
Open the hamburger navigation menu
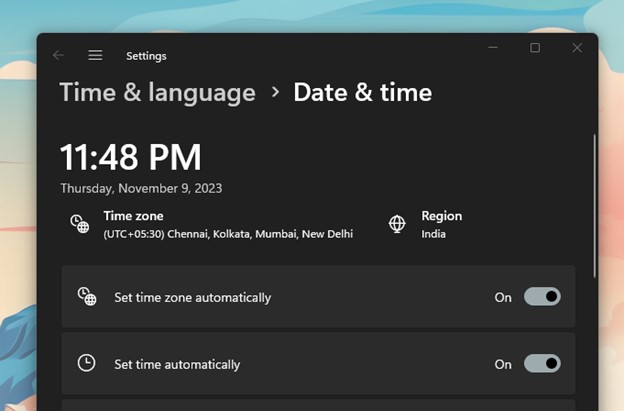95,56
